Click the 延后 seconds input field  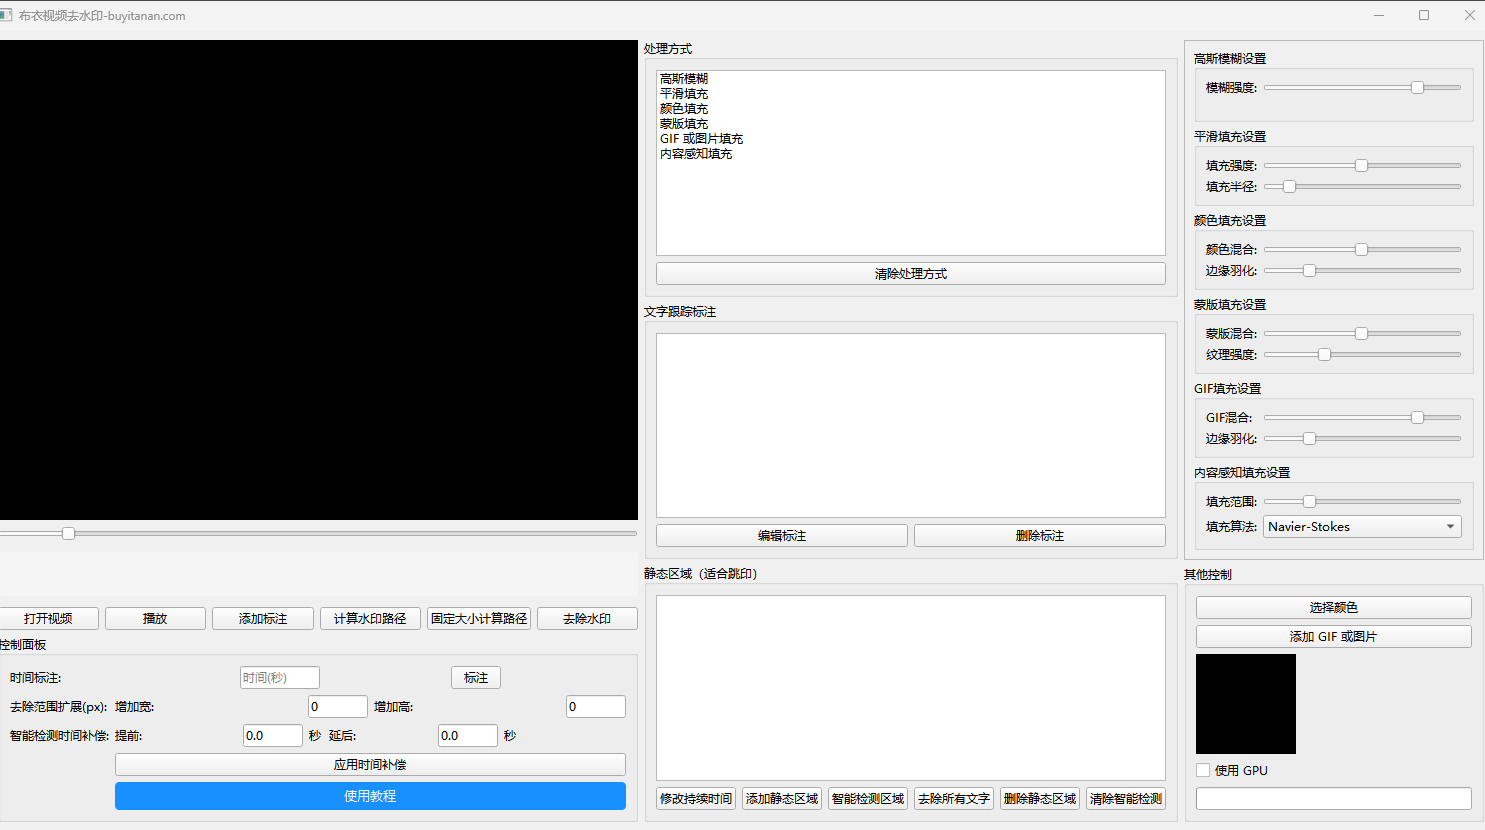(468, 736)
